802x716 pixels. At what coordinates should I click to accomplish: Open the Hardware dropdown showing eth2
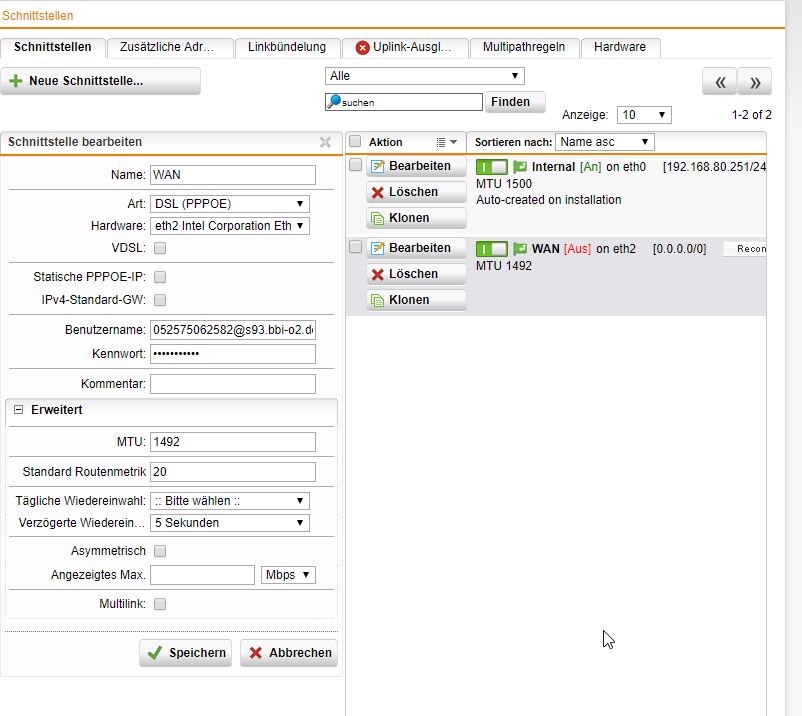click(230, 226)
